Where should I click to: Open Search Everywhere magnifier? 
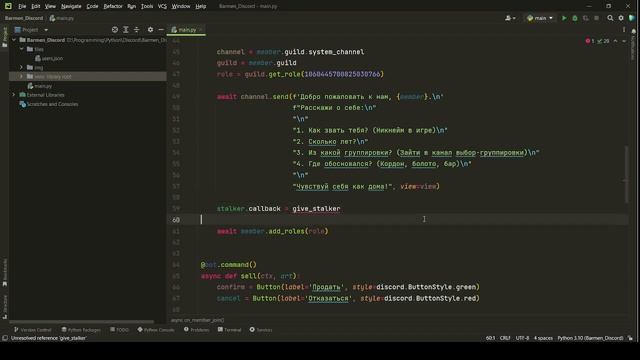pyautogui.click(x=610, y=18)
